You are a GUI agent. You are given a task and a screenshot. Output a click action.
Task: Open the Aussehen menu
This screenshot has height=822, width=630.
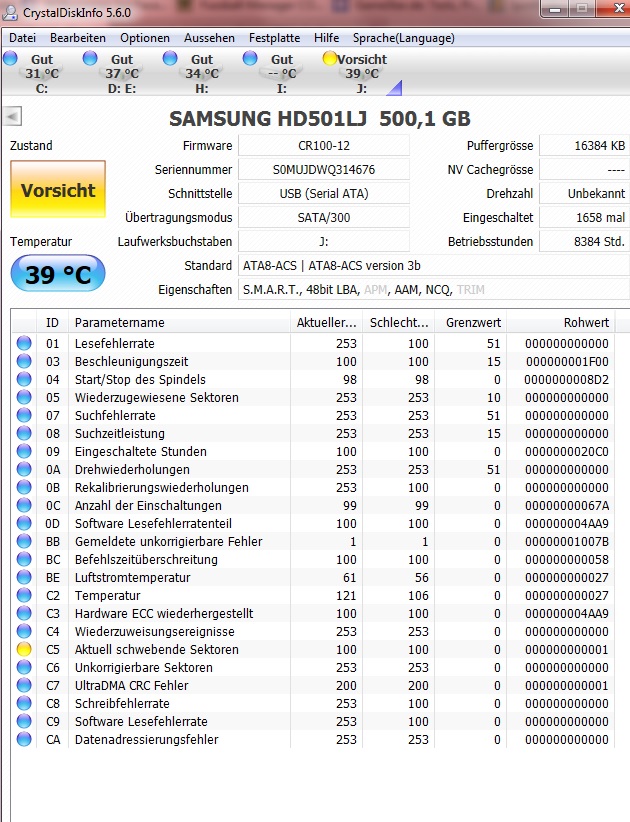(209, 38)
